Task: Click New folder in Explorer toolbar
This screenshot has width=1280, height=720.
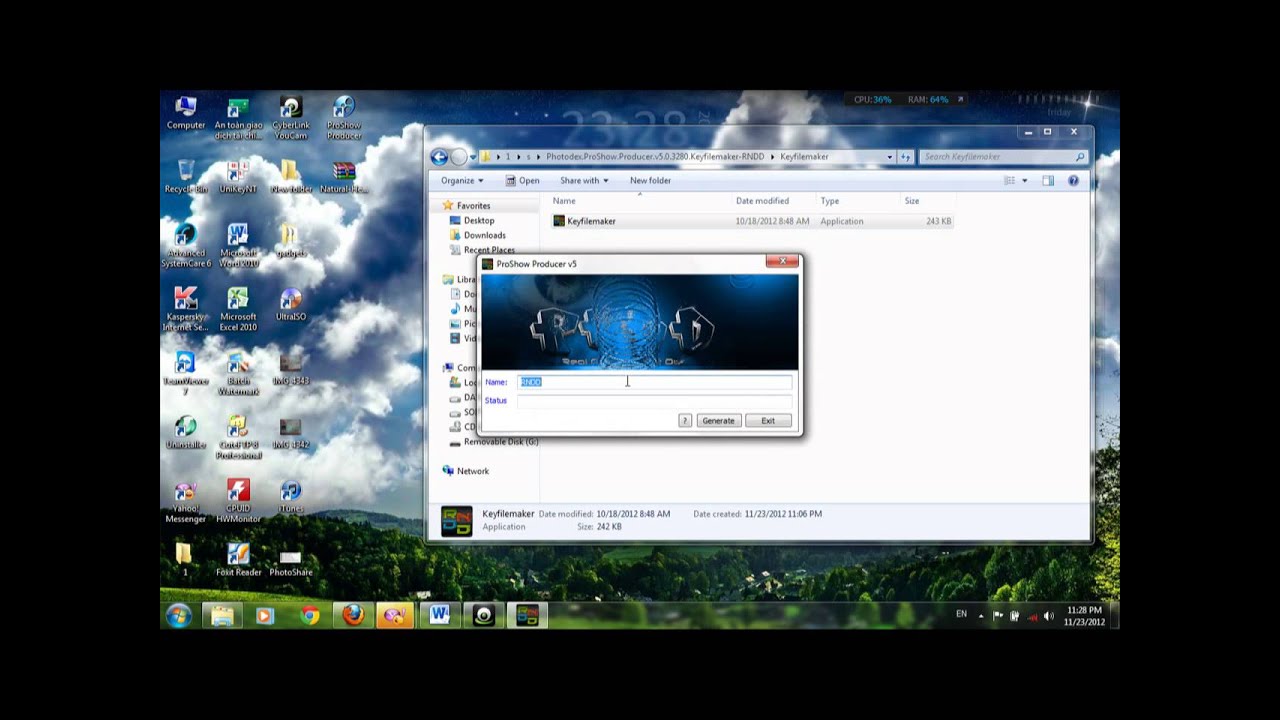Action: click(650, 181)
